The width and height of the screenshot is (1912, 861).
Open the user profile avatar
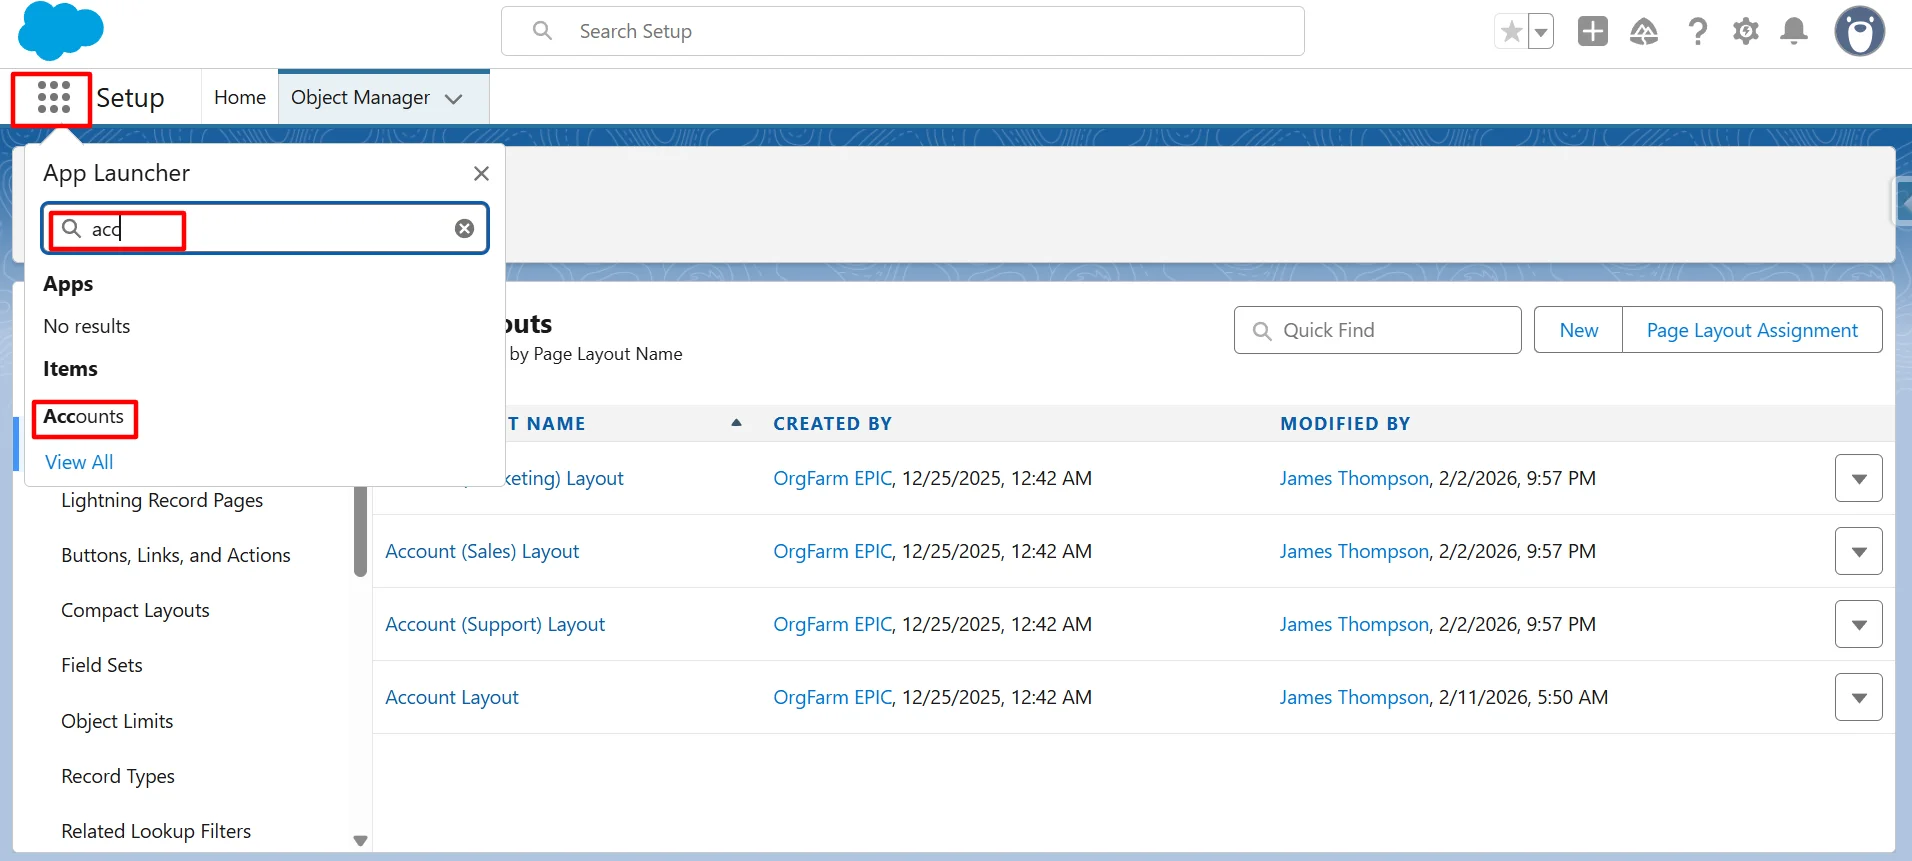(x=1860, y=32)
